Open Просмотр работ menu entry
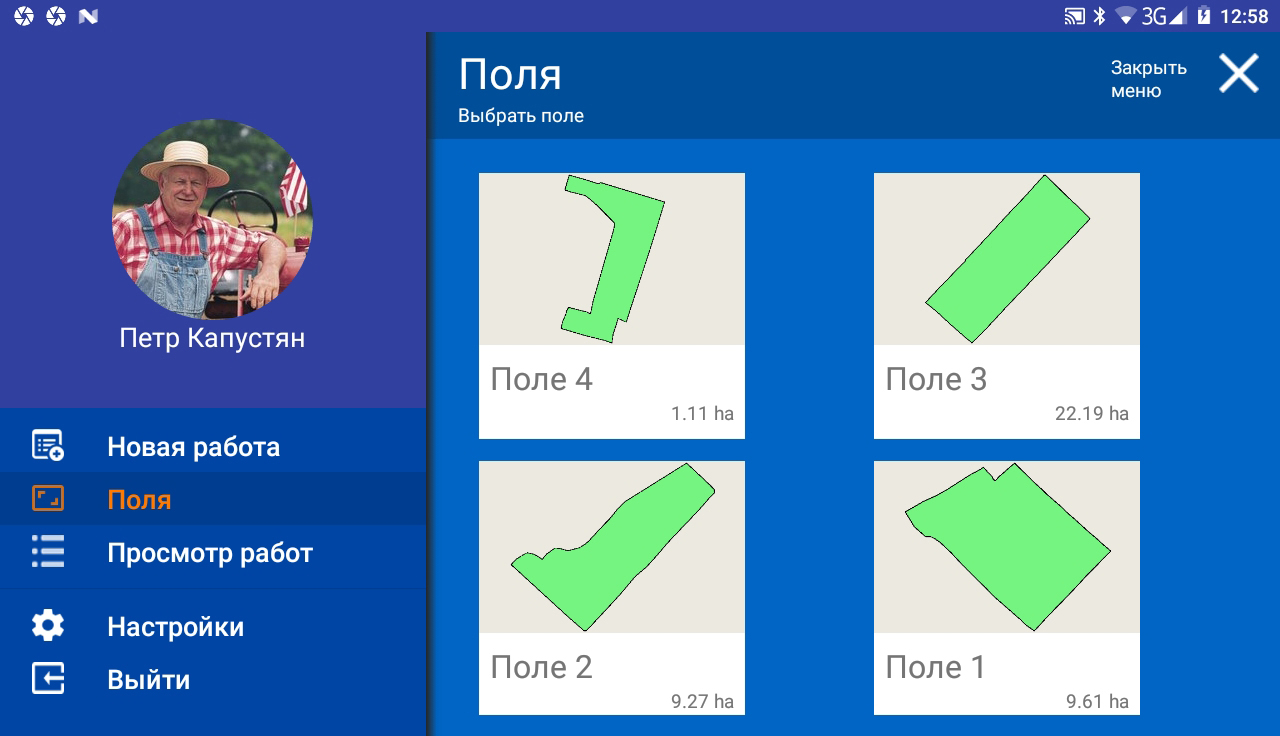Viewport: 1280px width, 736px height. pyautogui.click(x=213, y=552)
